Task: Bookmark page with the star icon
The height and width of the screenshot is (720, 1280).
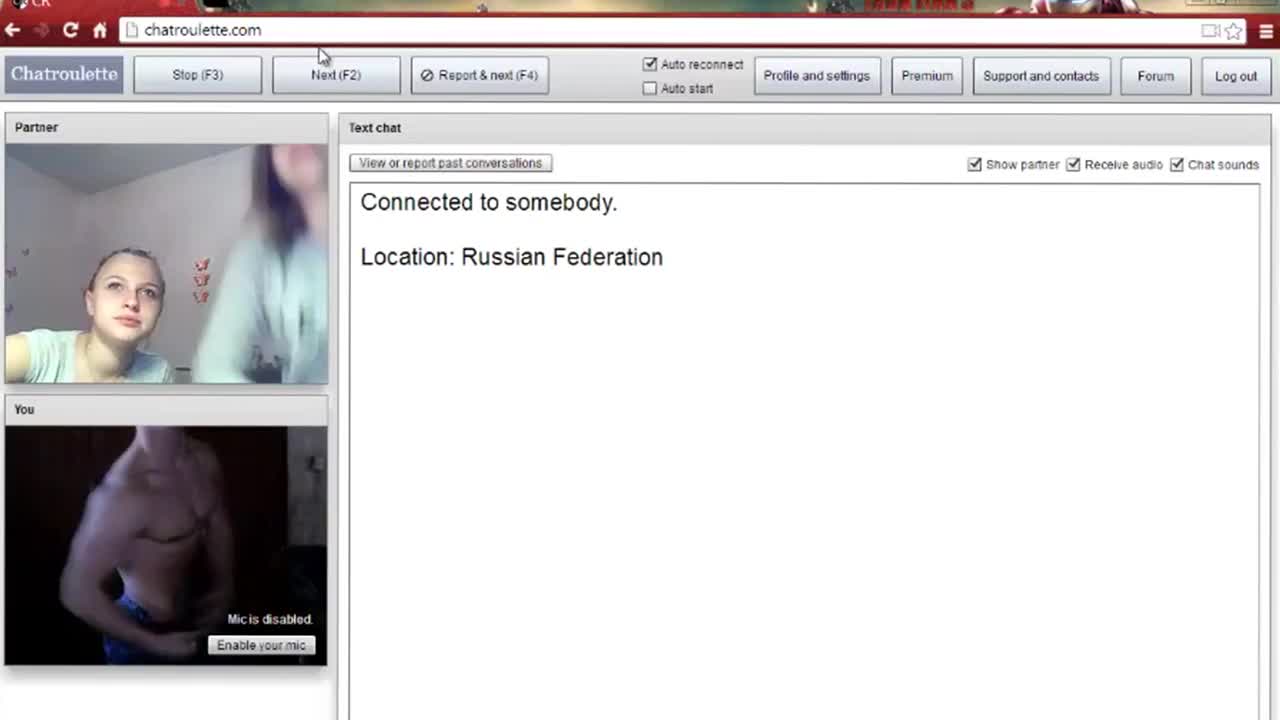Action: click(x=1234, y=31)
